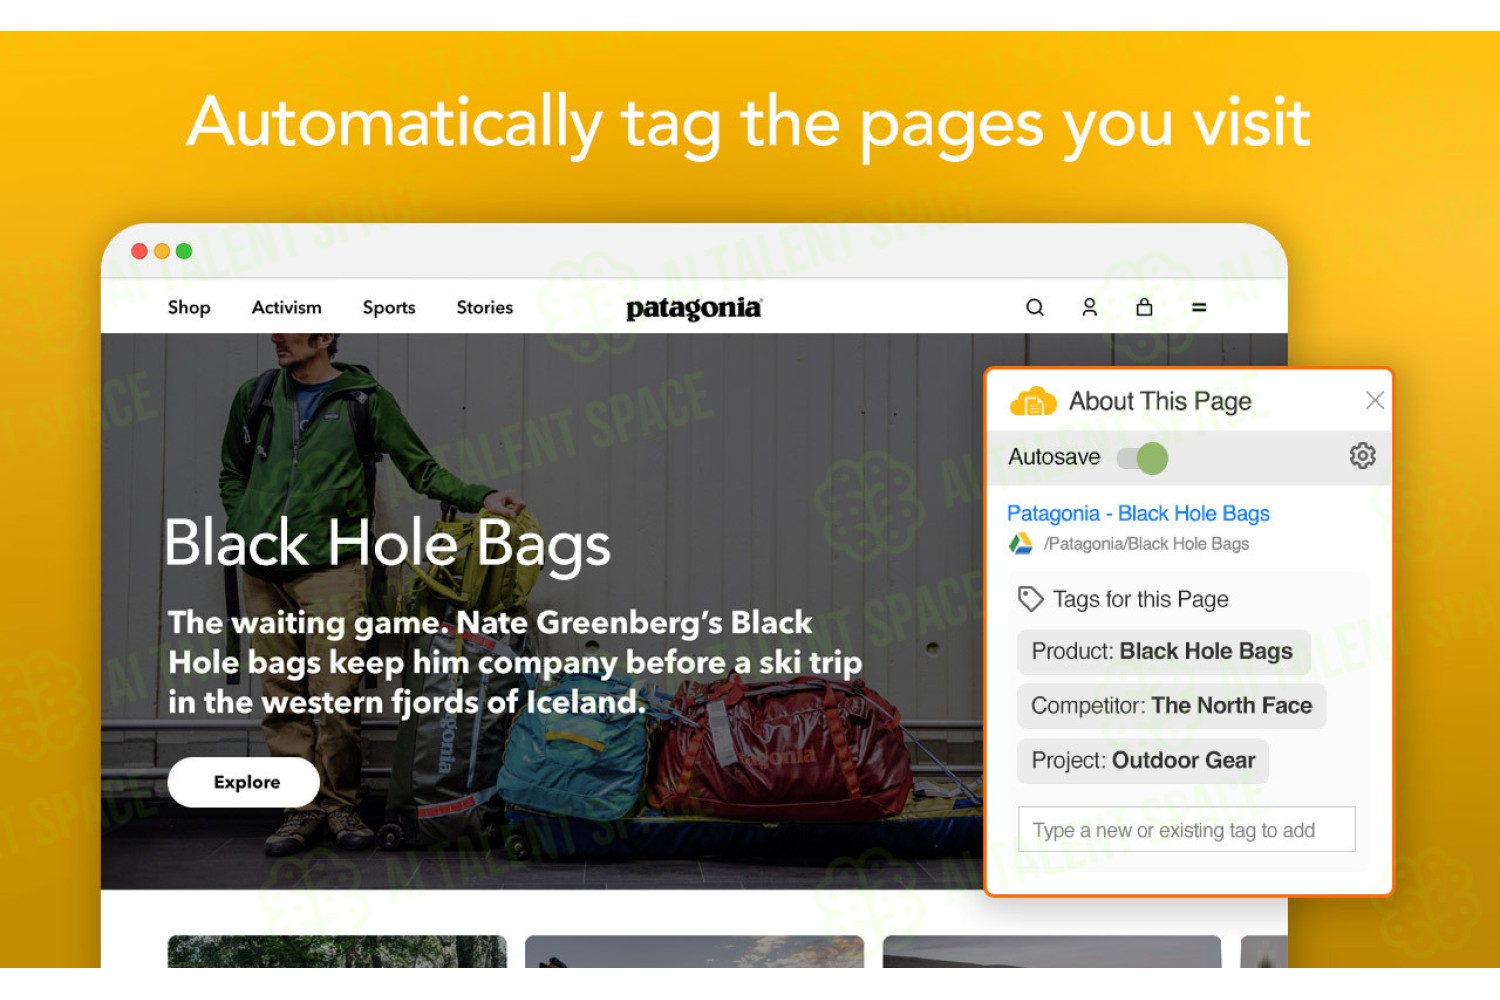
Task: Open the Sports menu
Action: pyautogui.click(x=389, y=308)
